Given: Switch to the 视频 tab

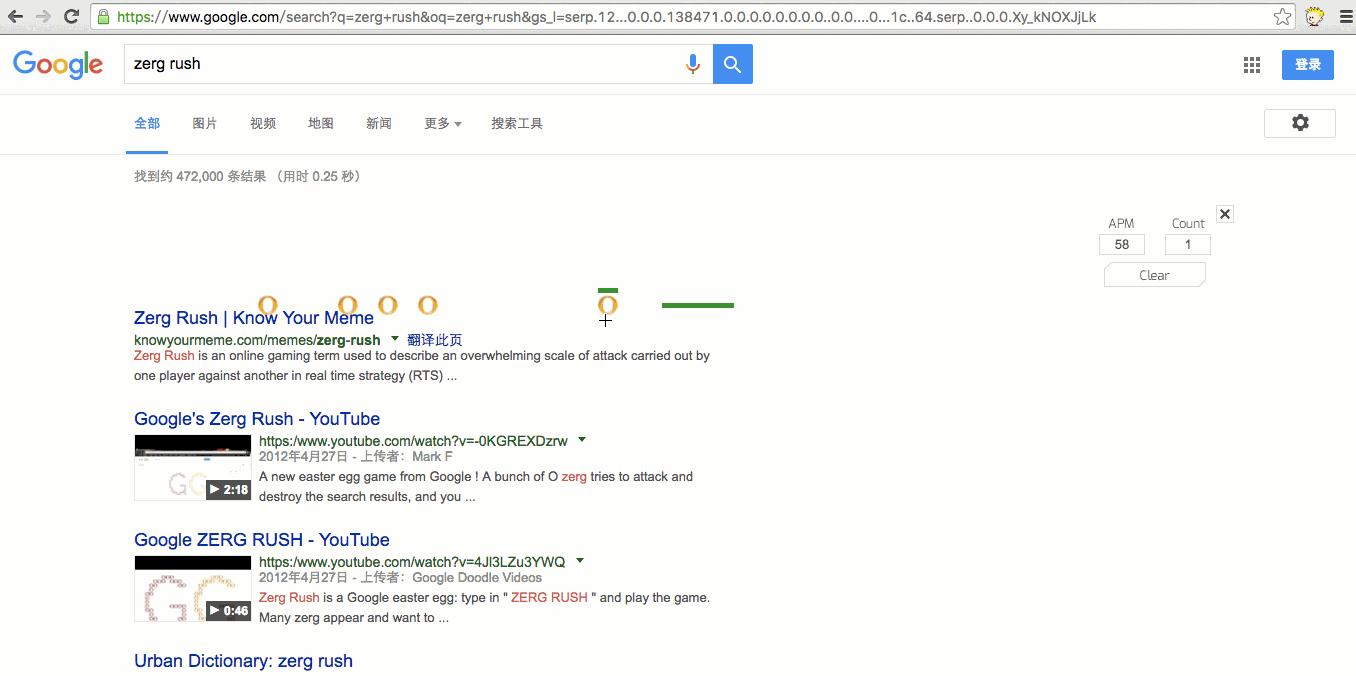Looking at the screenshot, I should (263, 124).
